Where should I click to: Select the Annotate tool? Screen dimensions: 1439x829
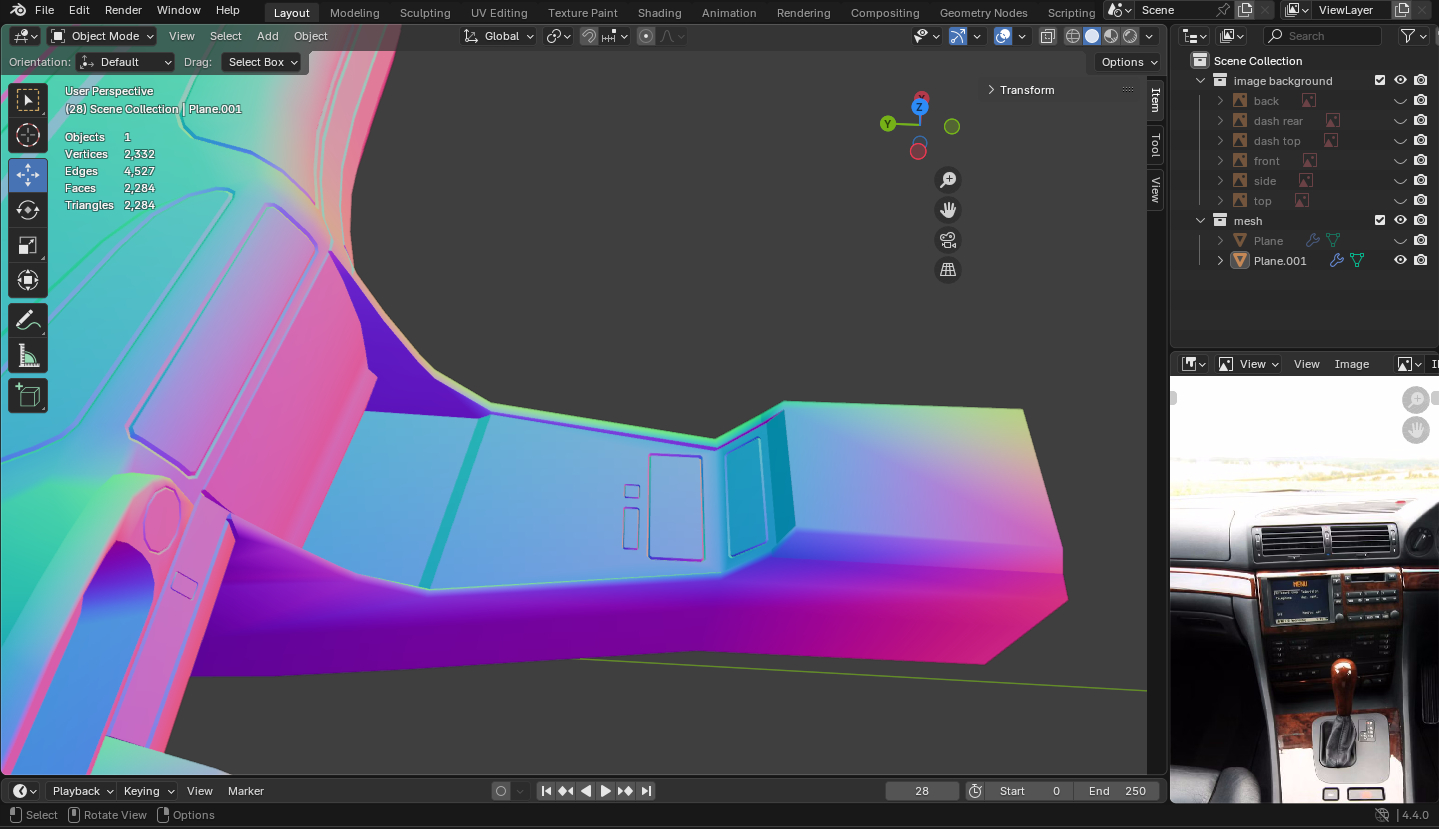pos(28,321)
